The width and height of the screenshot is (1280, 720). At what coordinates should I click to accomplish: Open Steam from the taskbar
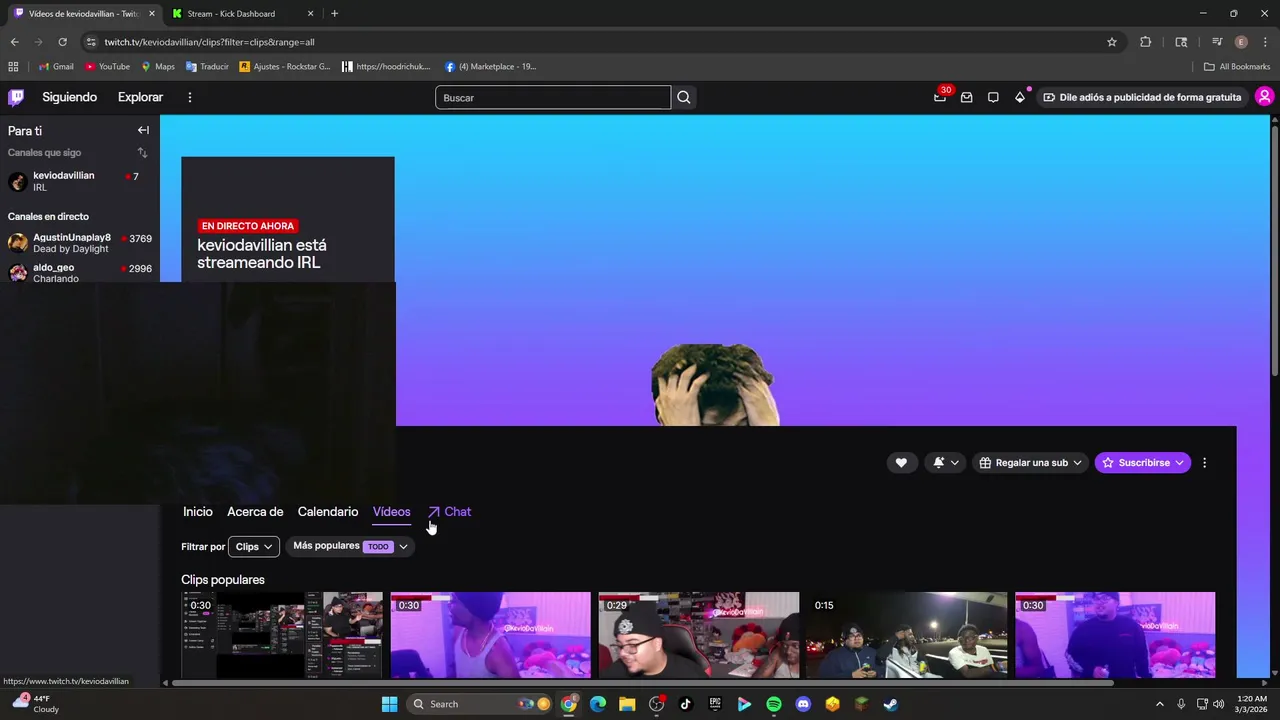tap(890, 704)
